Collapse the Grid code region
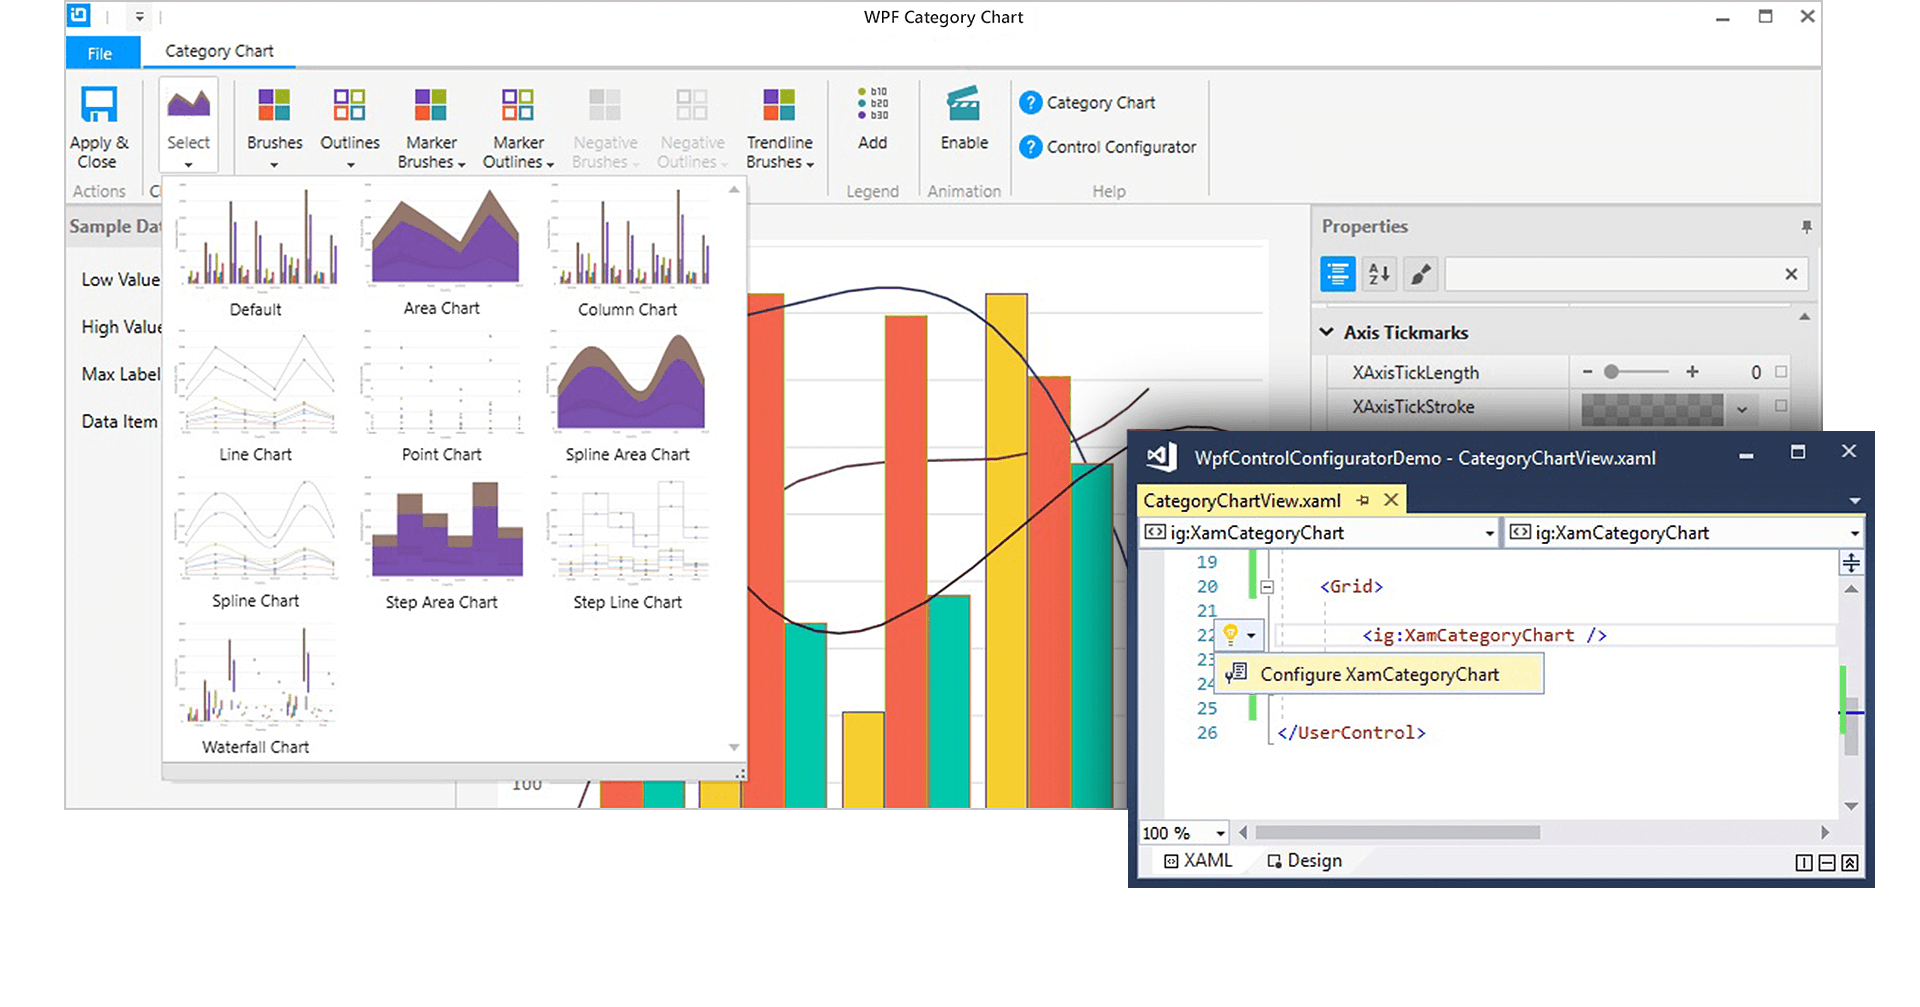The width and height of the screenshot is (1920, 1007). [1267, 587]
